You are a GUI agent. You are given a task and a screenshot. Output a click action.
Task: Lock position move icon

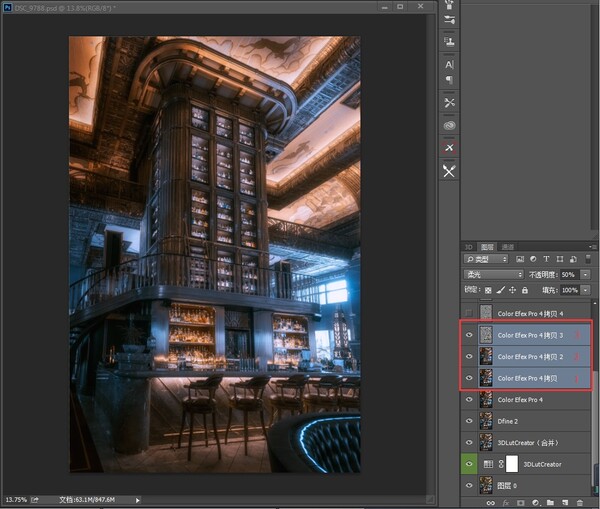pos(512,290)
